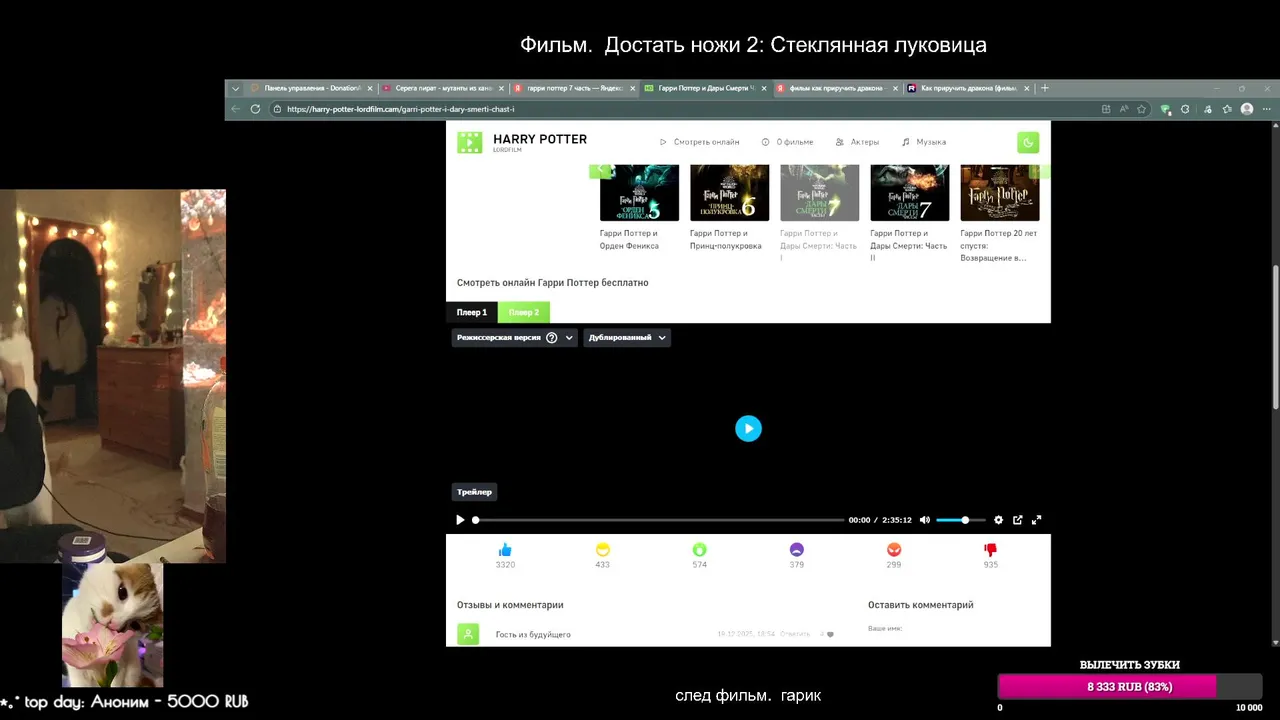The height and width of the screenshot is (720, 1280).
Task: Click the Гость из будуйщего commenter avatar
Action: 468,634
